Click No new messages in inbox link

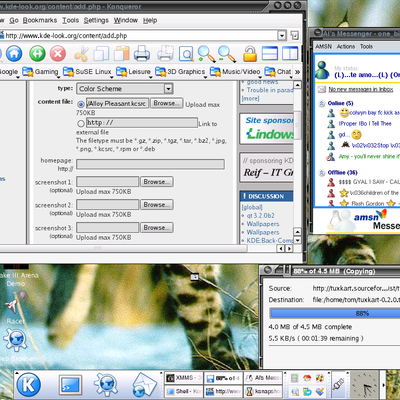[x=361, y=89]
